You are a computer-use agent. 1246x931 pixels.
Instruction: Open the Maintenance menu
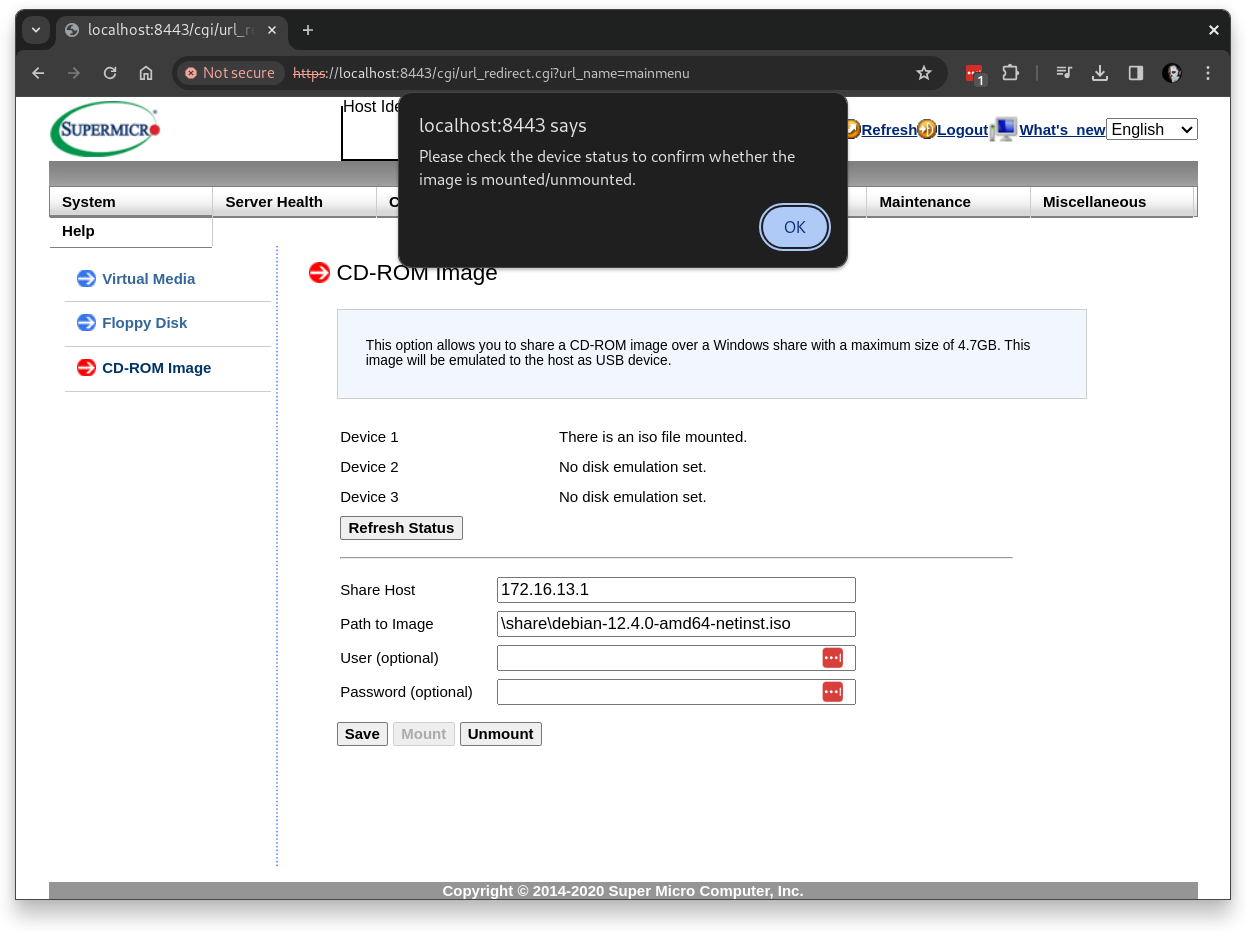[x=925, y=202]
